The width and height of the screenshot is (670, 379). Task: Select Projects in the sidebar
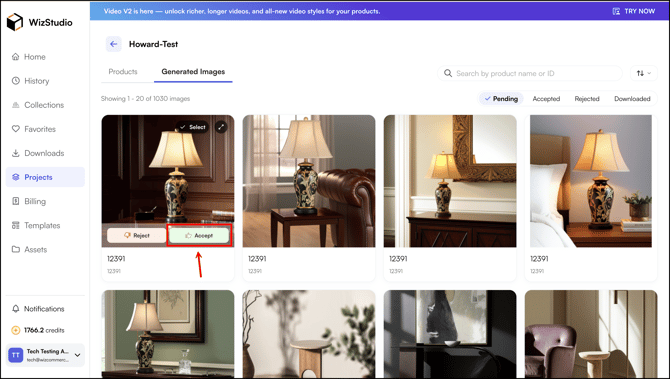[x=45, y=177]
